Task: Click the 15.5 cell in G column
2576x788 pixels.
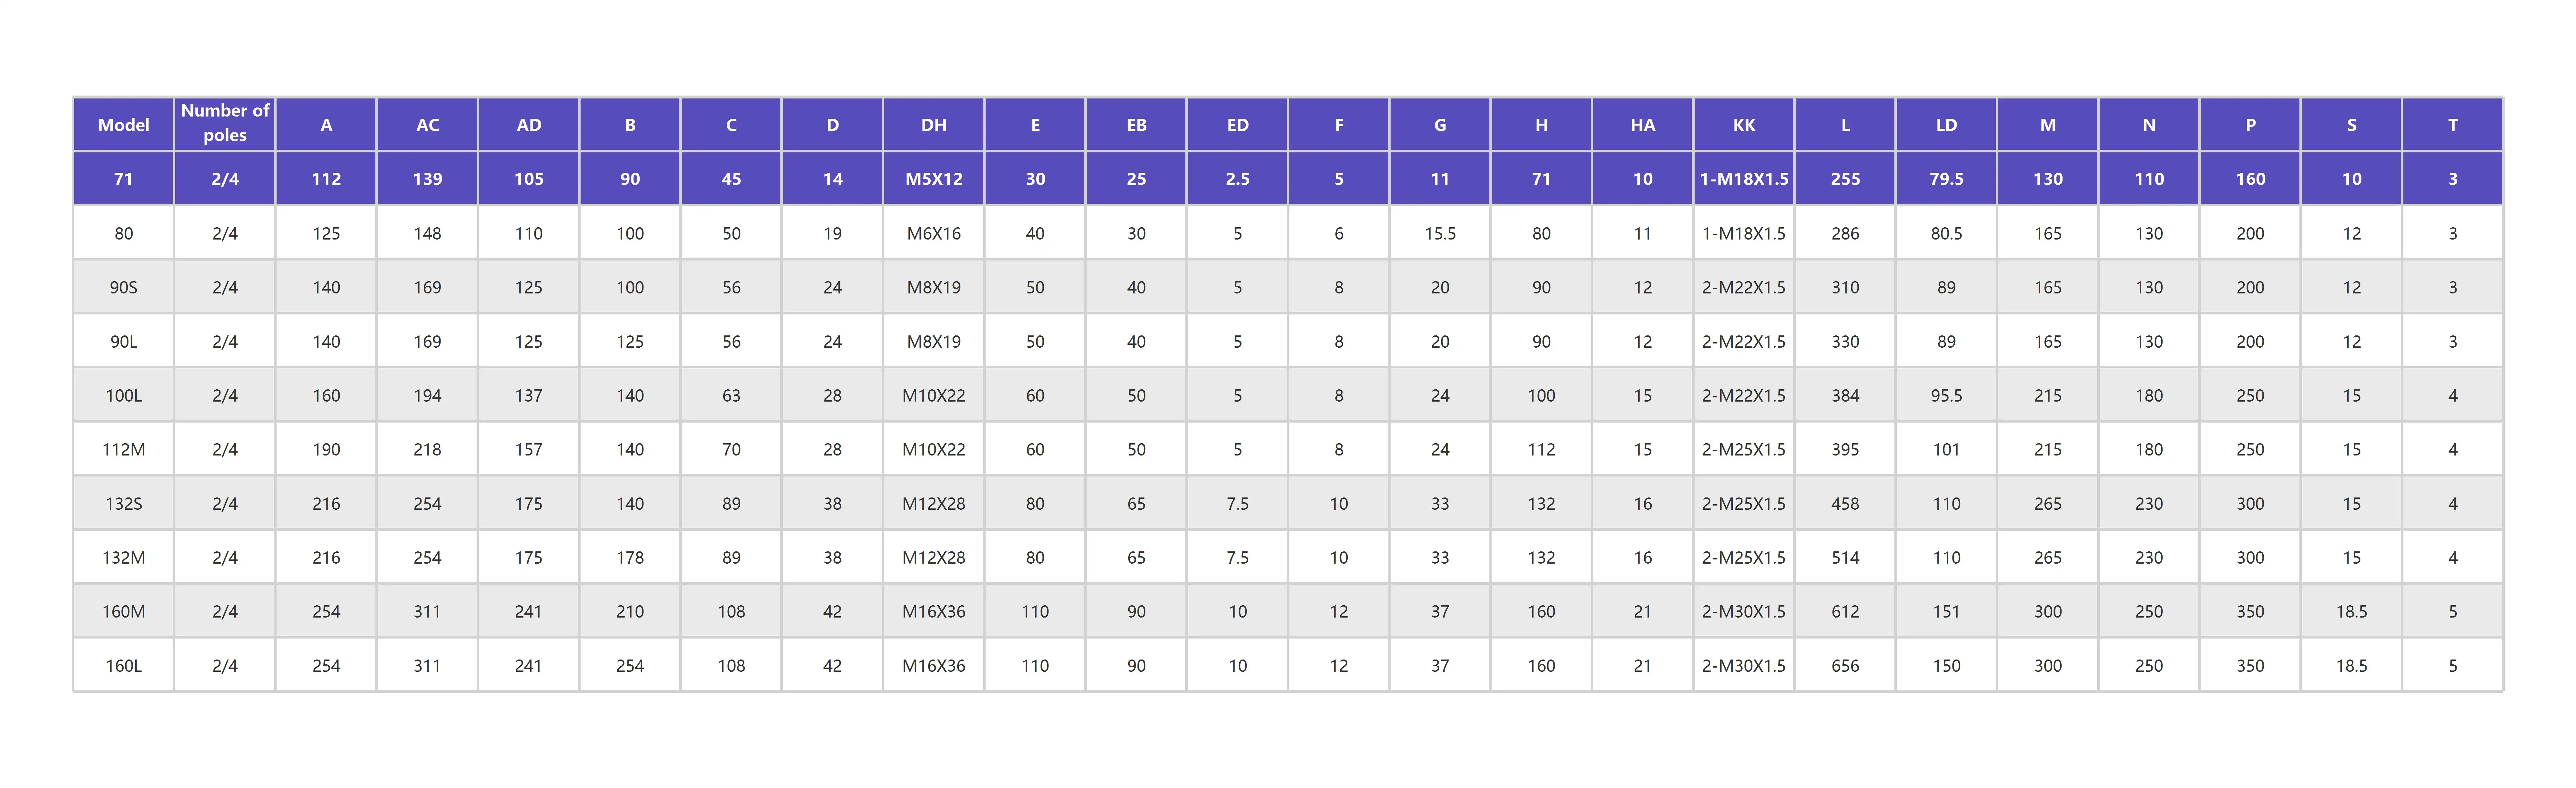Action: [x=1440, y=233]
